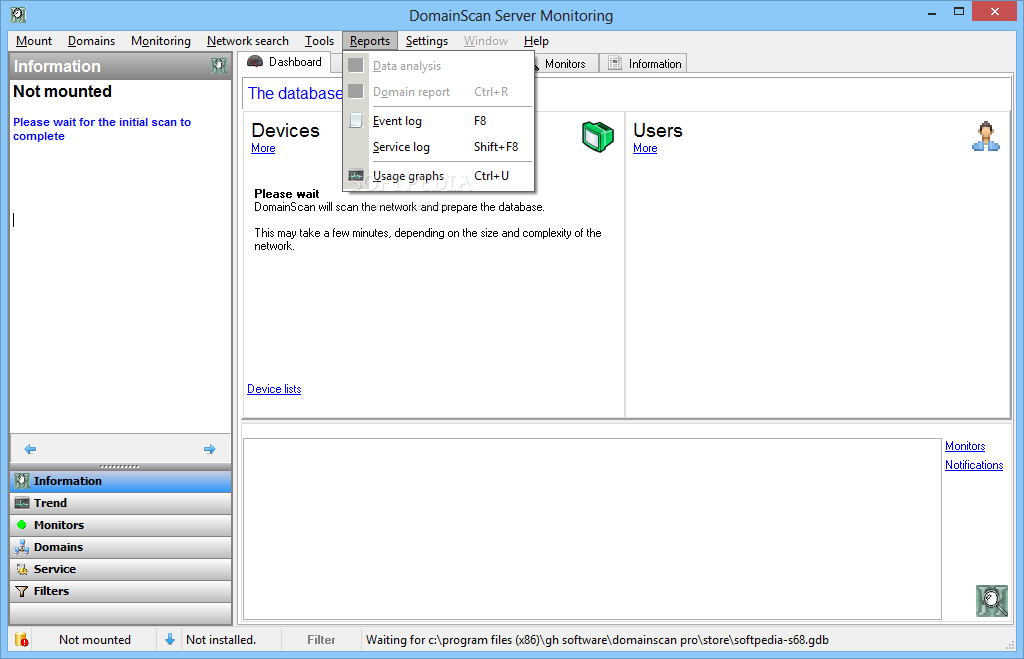Minimize the DomainScan window
The height and width of the screenshot is (659, 1024).
click(x=932, y=12)
